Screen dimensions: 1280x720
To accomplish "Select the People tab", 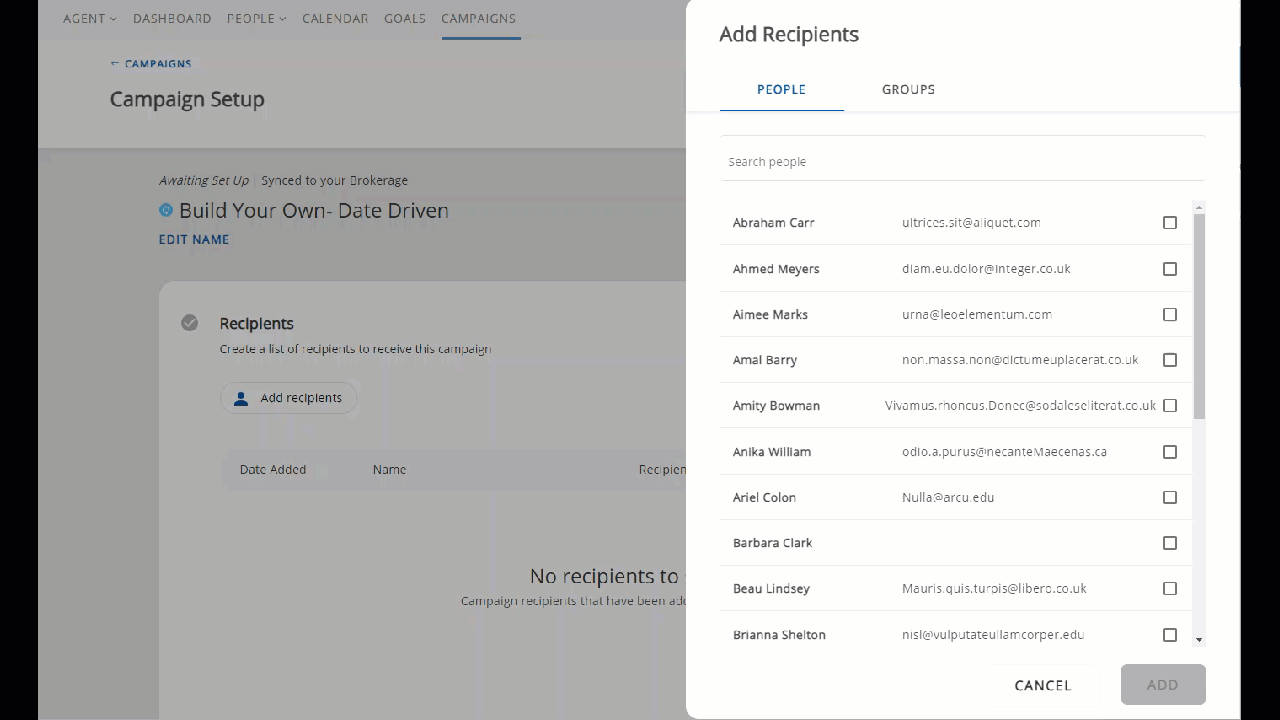I will pyautogui.click(x=781, y=90).
